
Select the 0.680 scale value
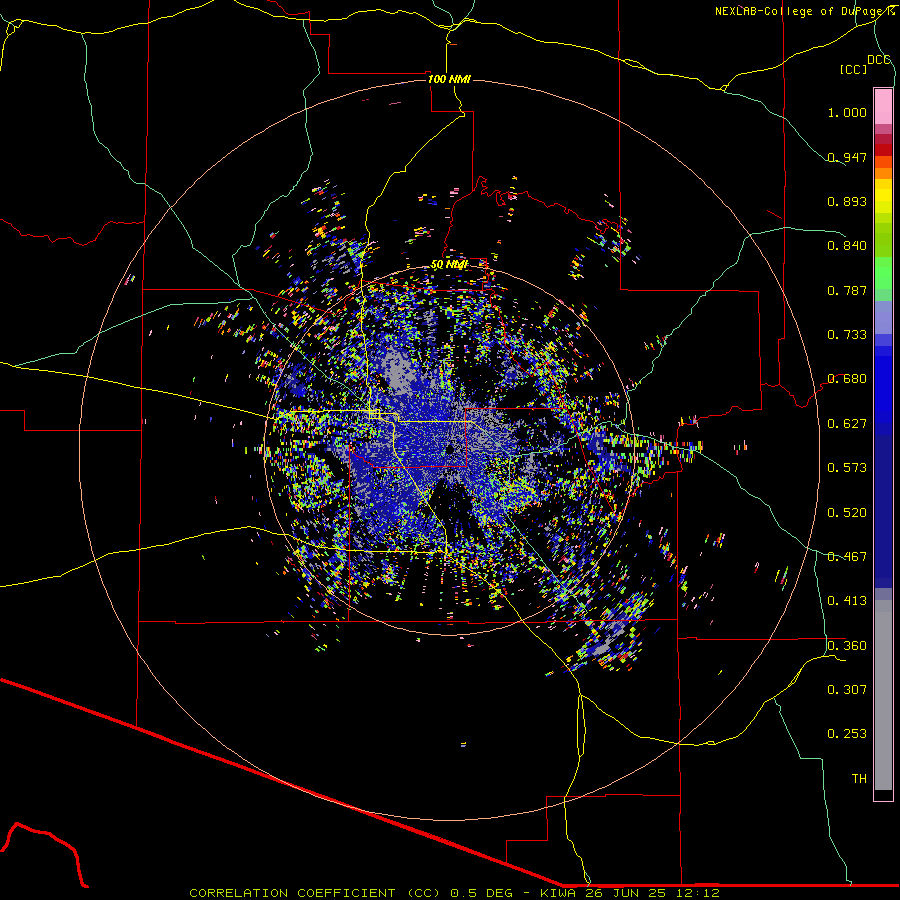(847, 379)
